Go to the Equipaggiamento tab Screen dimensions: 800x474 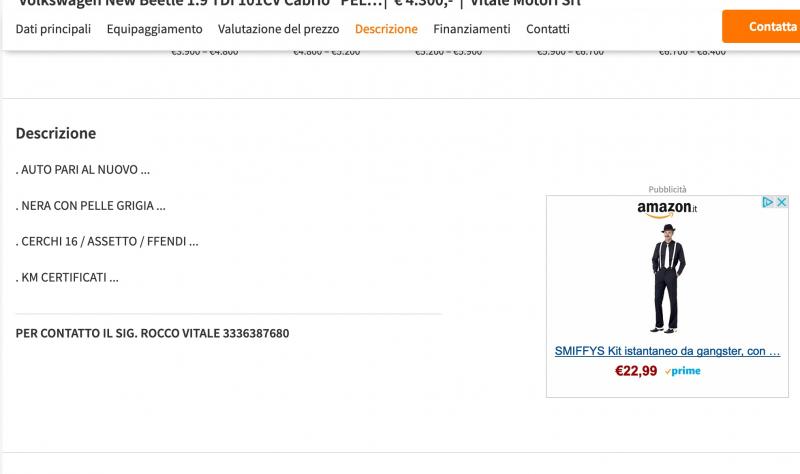(154, 29)
